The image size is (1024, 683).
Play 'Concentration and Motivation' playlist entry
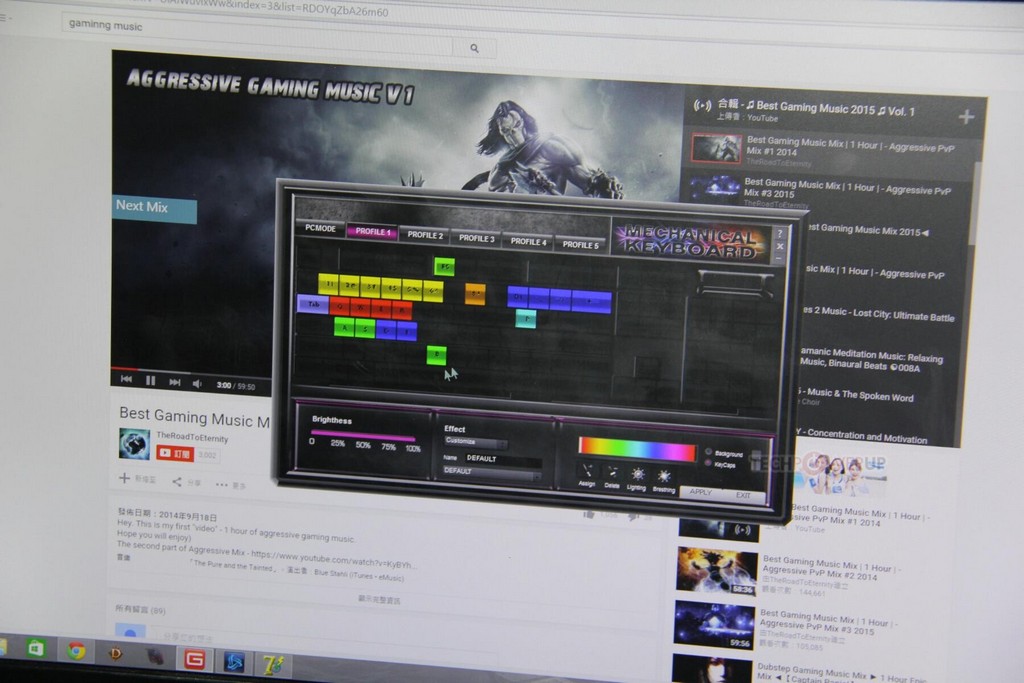pos(862,436)
